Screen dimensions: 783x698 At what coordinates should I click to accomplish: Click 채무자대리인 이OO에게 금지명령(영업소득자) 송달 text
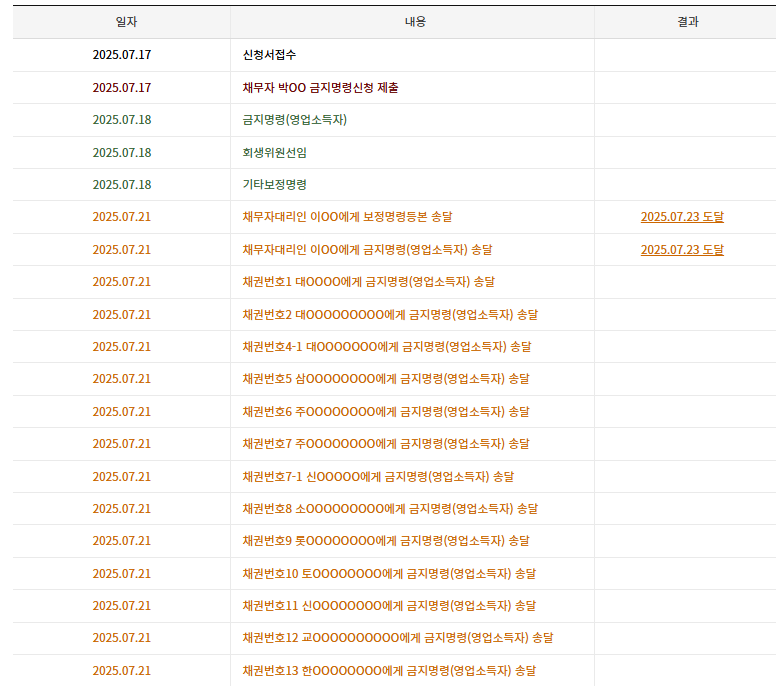pyautogui.click(x=368, y=250)
